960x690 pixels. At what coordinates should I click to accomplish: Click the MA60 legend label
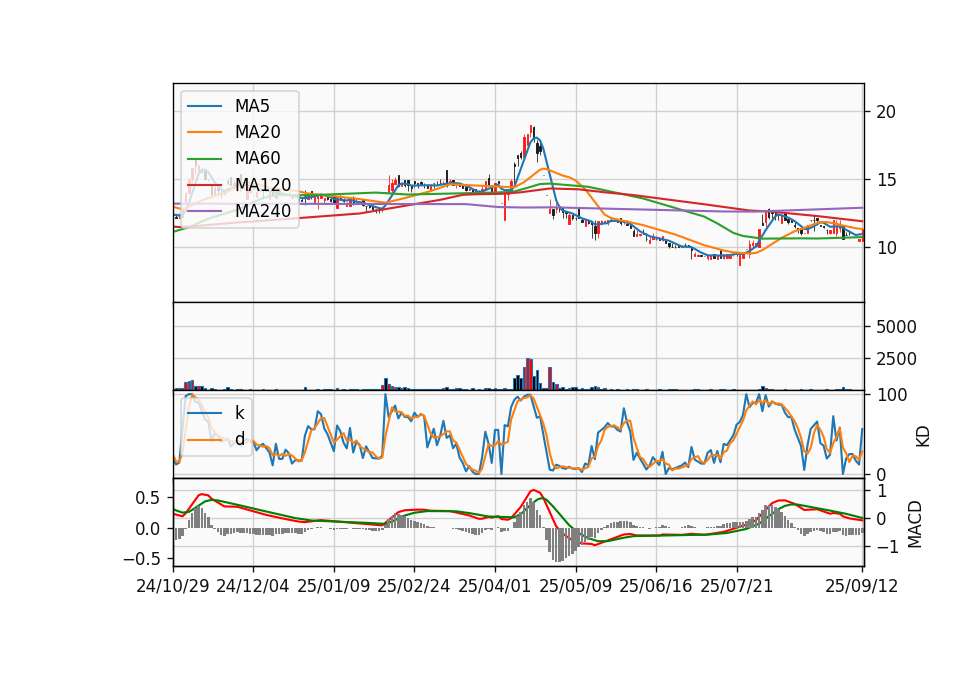click(x=257, y=158)
